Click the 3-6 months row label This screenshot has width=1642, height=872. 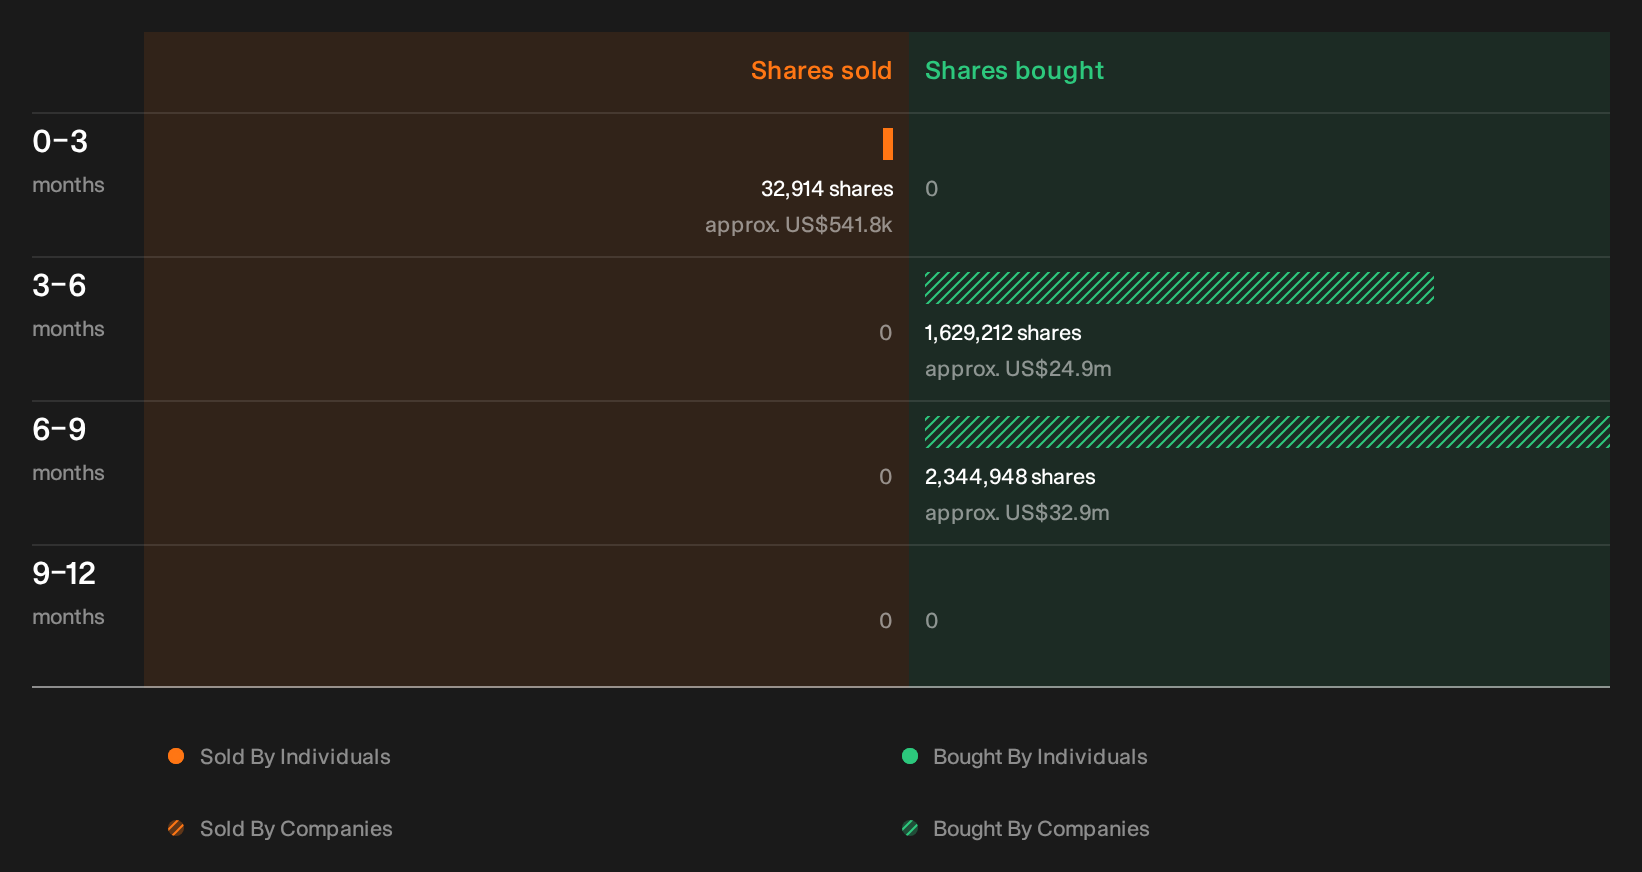[68, 305]
